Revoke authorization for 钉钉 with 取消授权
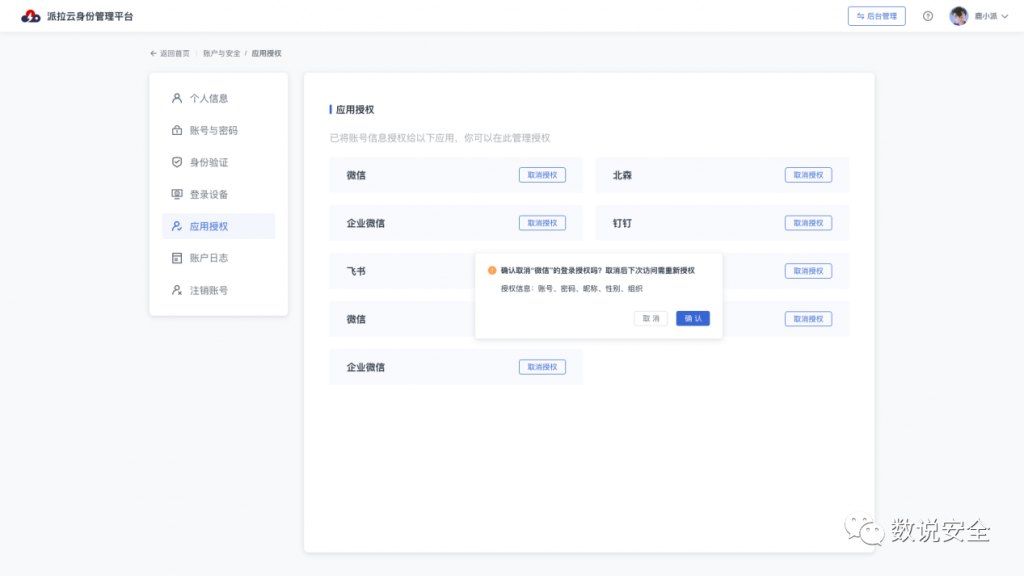 808,223
